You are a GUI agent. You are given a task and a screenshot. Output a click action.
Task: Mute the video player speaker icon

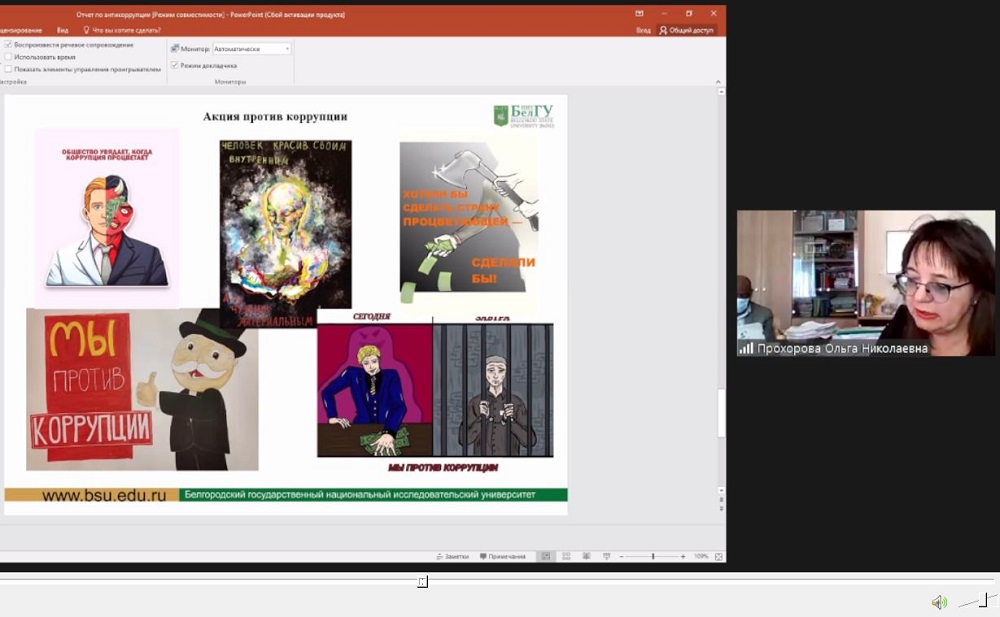click(x=939, y=602)
